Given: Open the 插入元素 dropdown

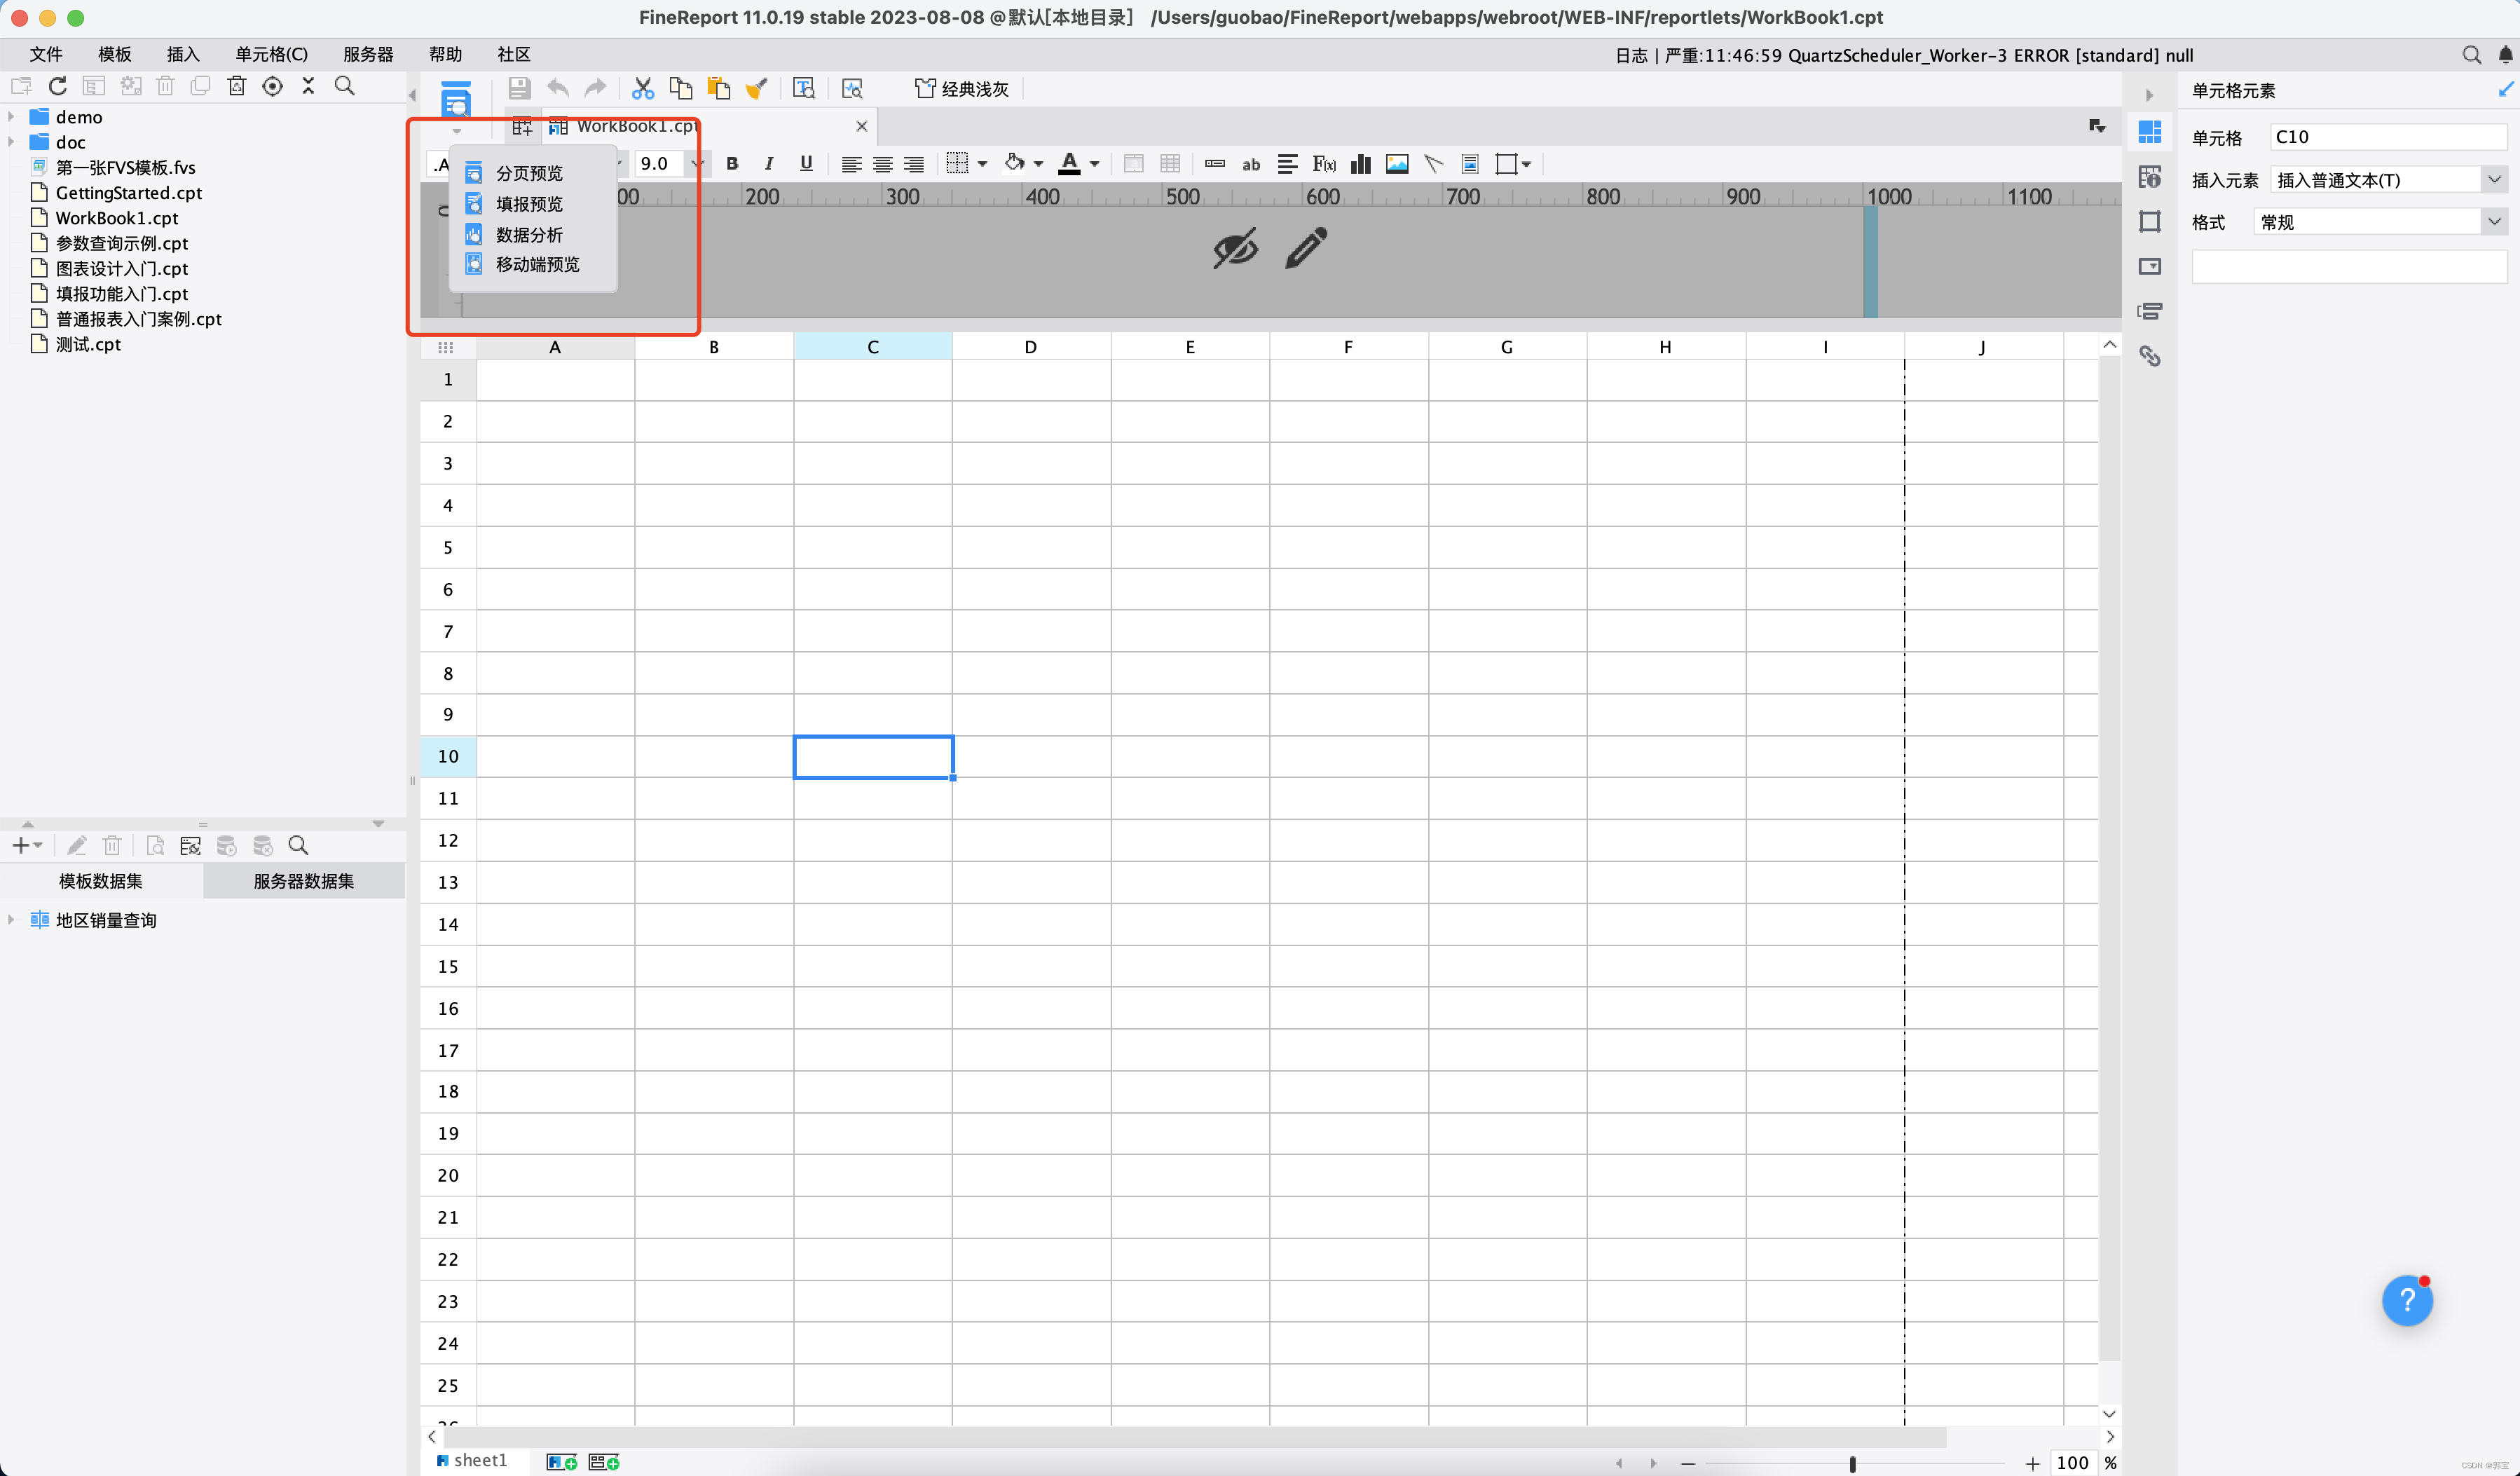Looking at the screenshot, I should click(x=2494, y=180).
